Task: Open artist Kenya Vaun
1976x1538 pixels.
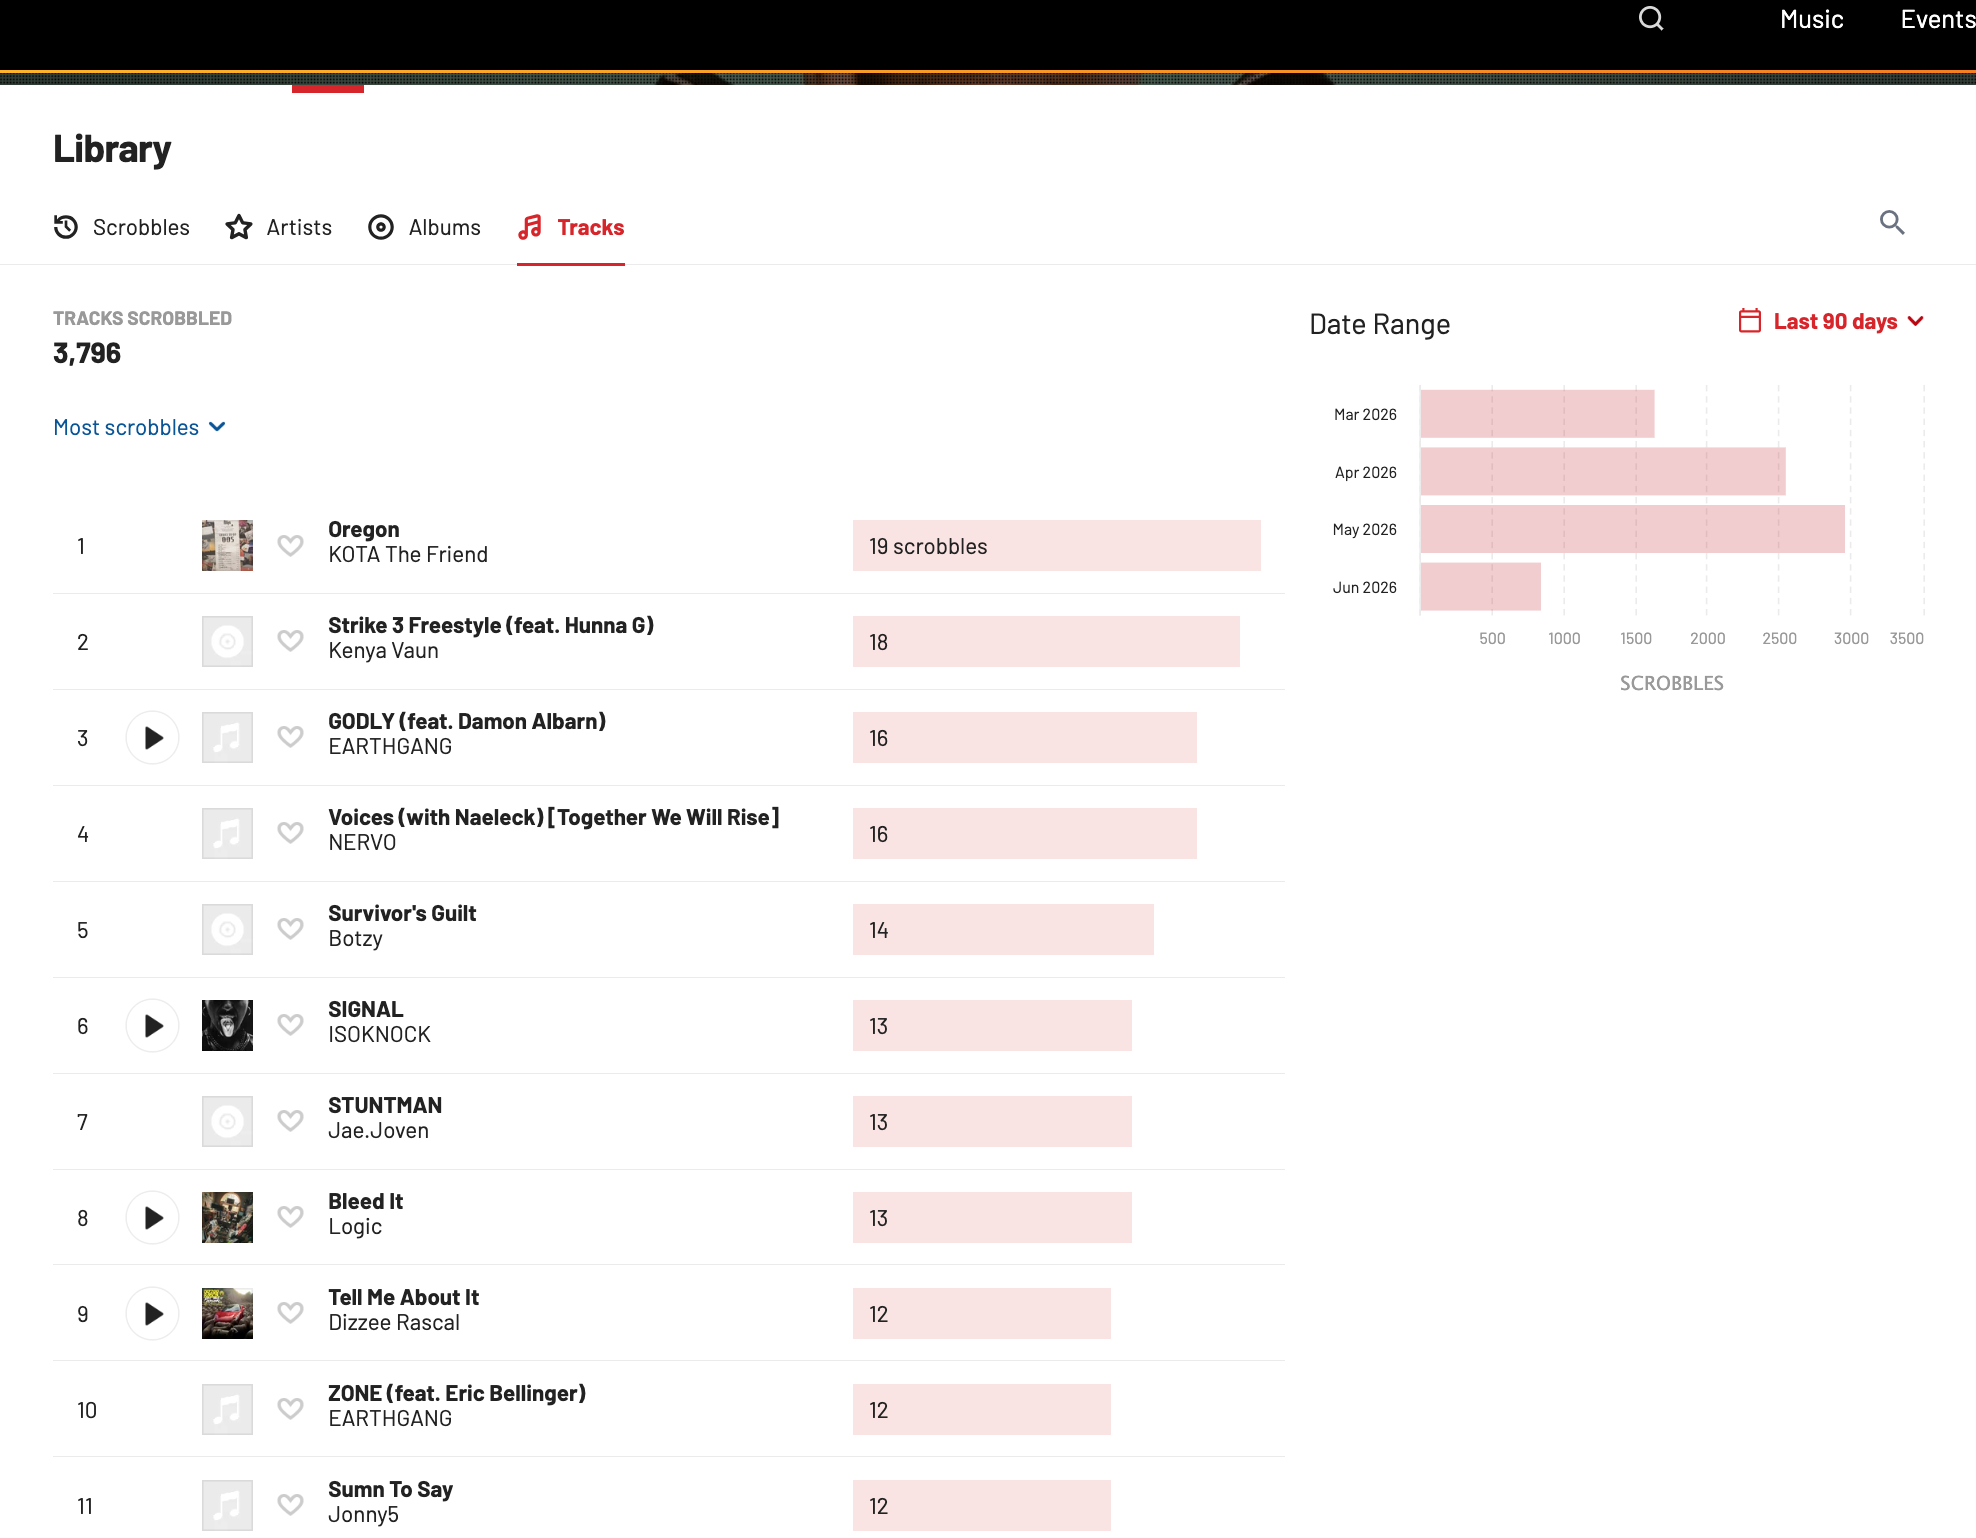Action: tap(384, 651)
